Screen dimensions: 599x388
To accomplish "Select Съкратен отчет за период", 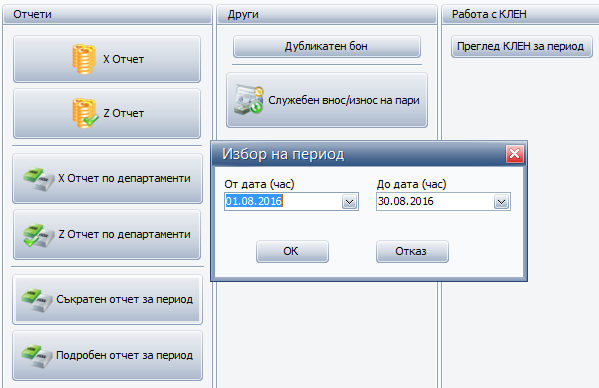I will [107, 299].
